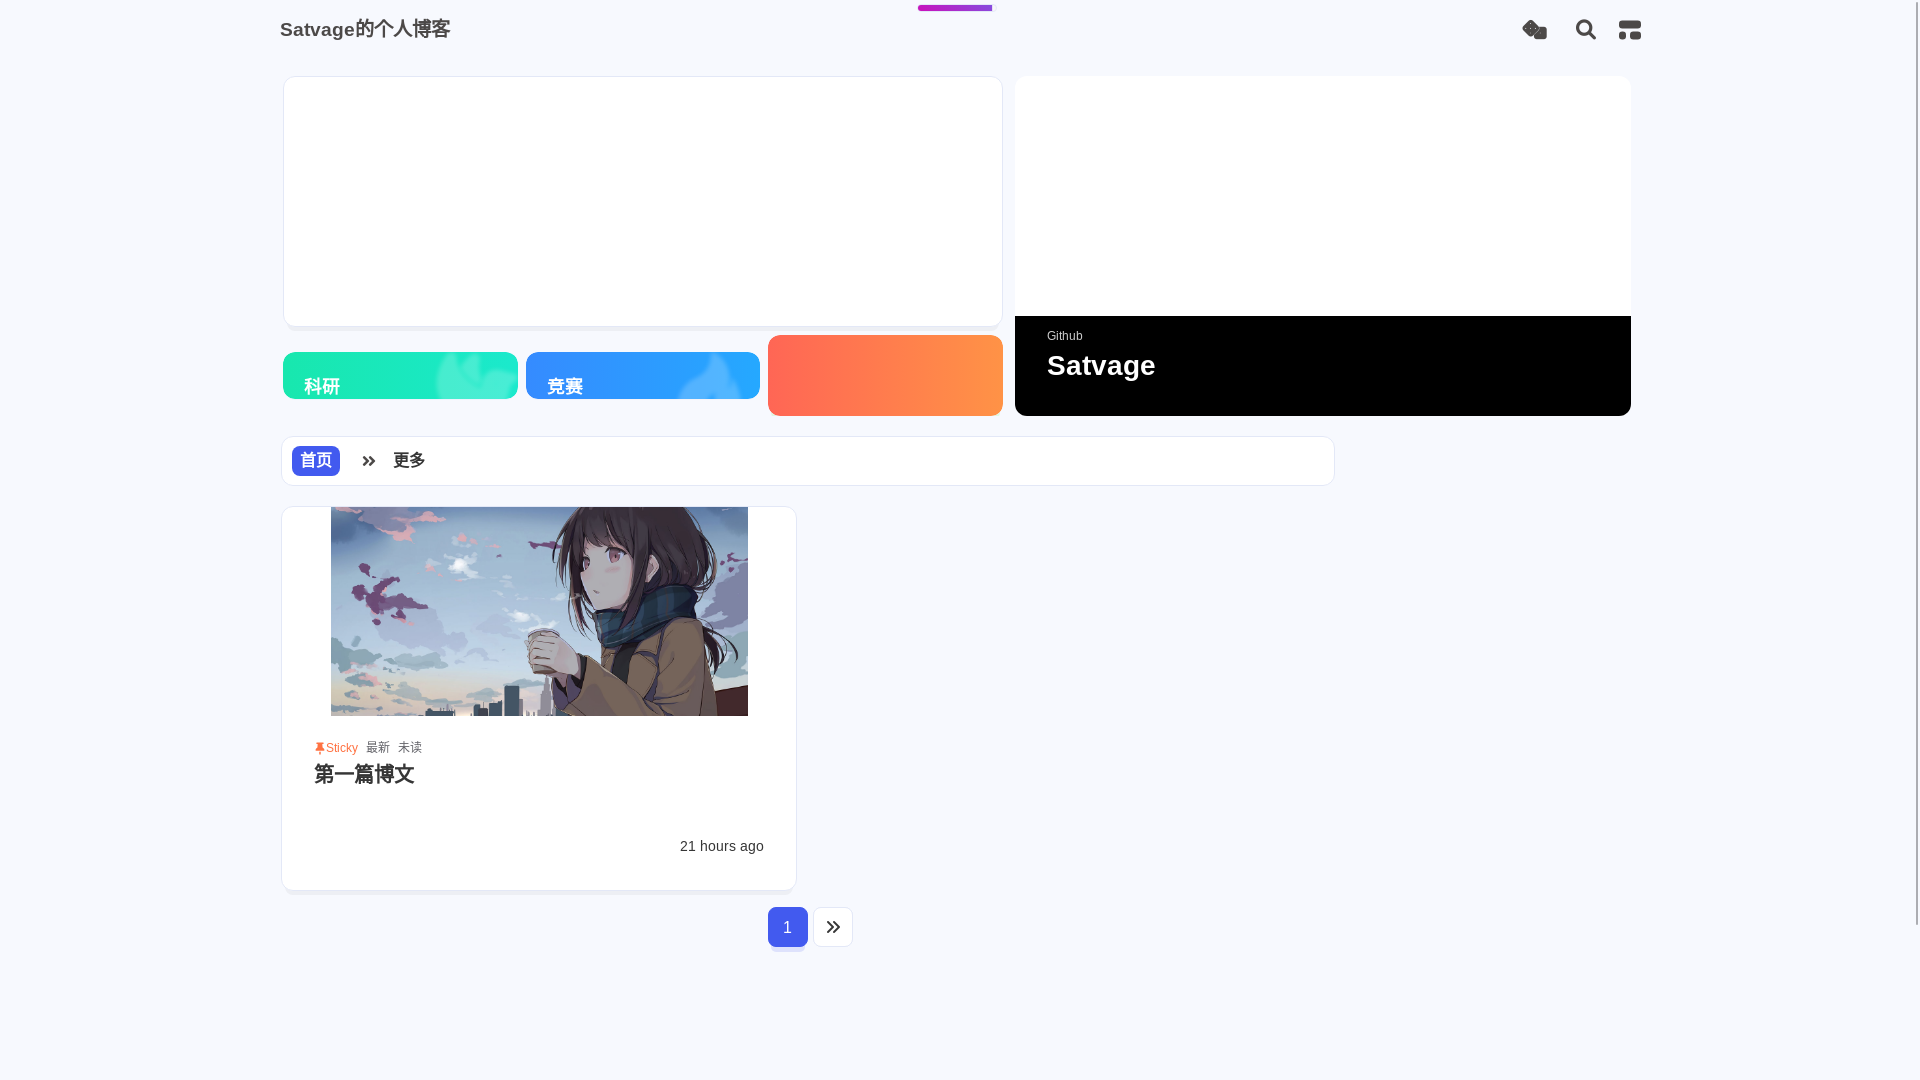
Task: Expand categories with double chevron icon
Action: click(368, 461)
